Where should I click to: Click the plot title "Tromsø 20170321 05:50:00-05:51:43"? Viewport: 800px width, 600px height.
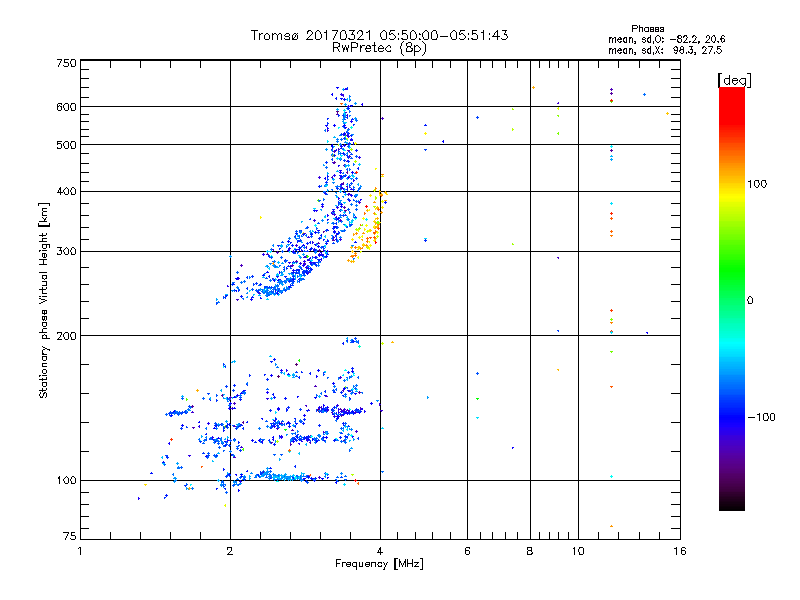click(x=379, y=35)
